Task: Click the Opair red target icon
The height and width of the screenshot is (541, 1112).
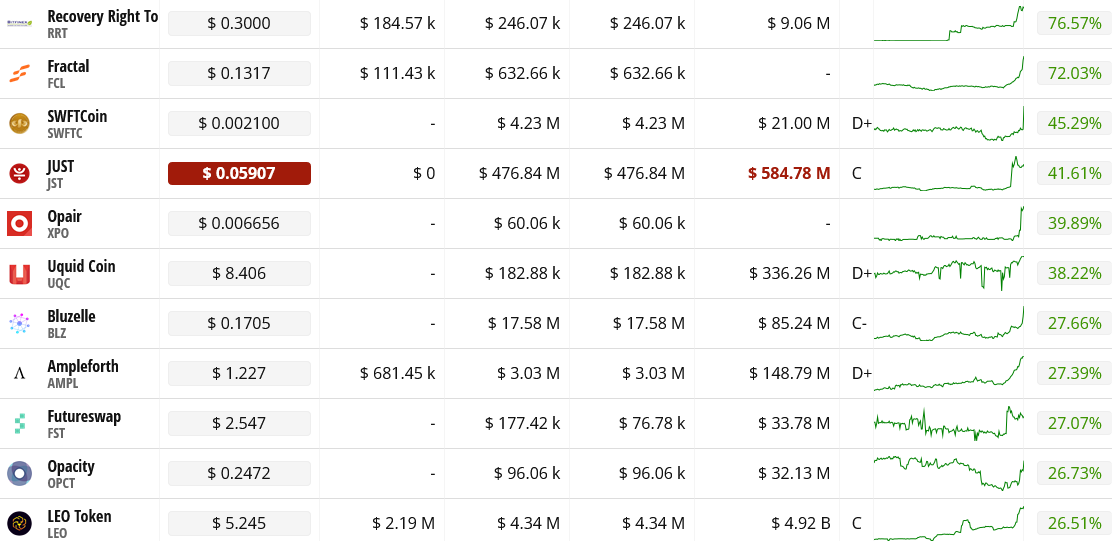Action: tap(19, 223)
